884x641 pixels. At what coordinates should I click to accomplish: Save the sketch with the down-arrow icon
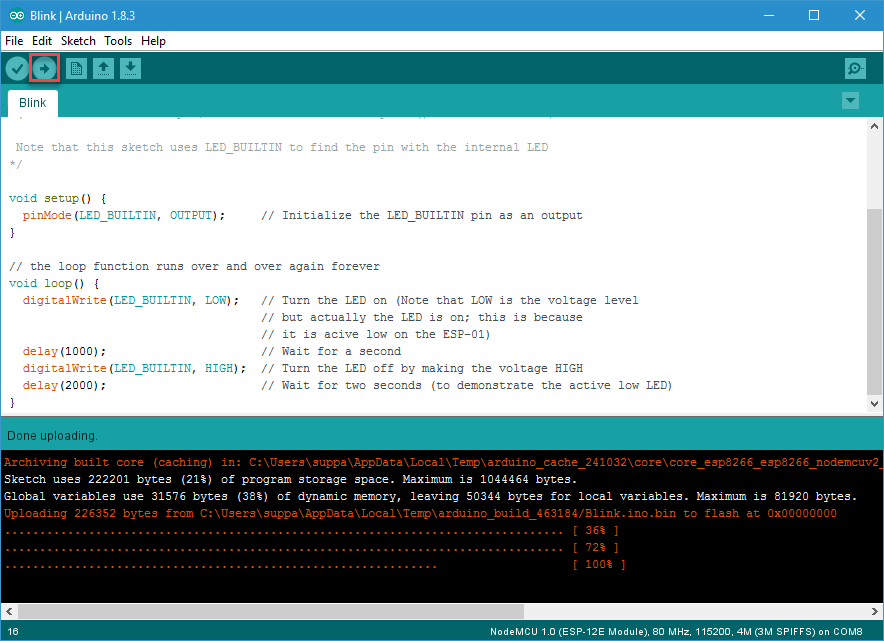pyautogui.click(x=130, y=69)
